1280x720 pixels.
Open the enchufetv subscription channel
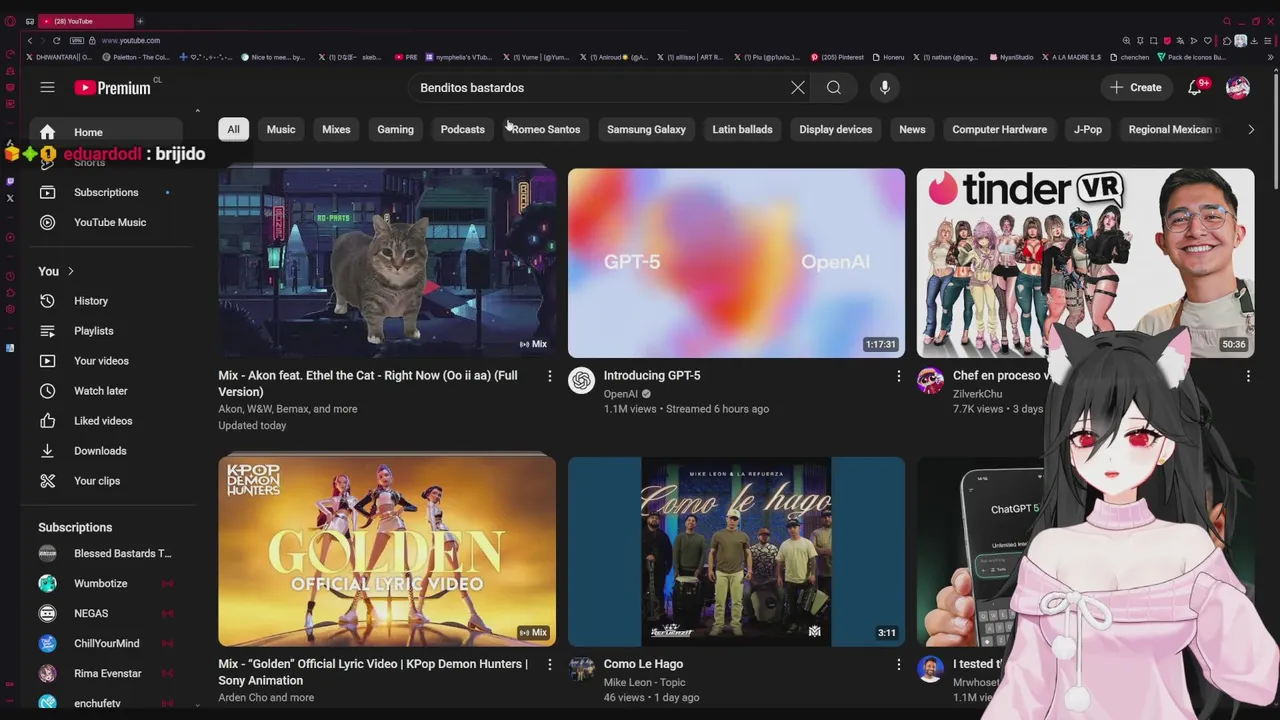tap(105, 702)
